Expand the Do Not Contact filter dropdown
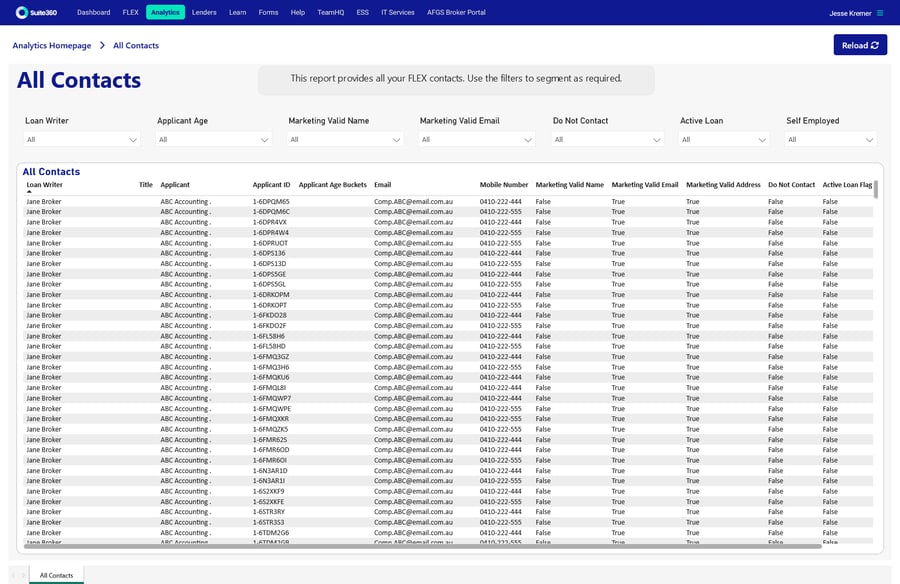 pyautogui.click(x=607, y=140)
